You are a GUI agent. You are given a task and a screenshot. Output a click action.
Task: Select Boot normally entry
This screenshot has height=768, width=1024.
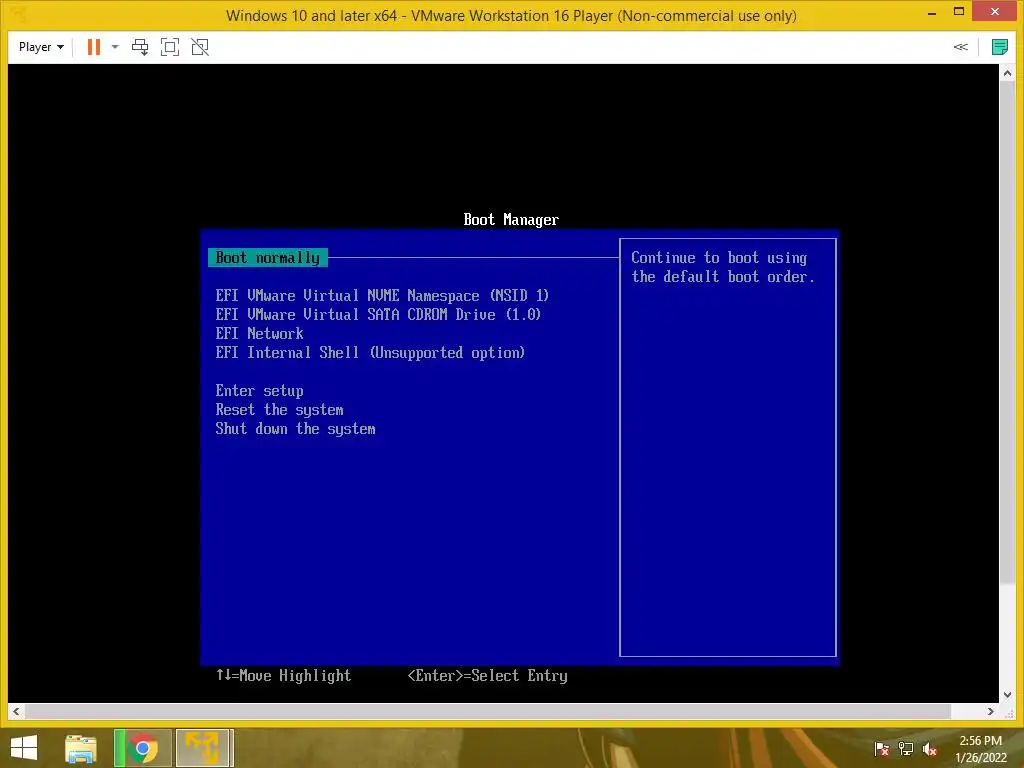pos(268,258)
